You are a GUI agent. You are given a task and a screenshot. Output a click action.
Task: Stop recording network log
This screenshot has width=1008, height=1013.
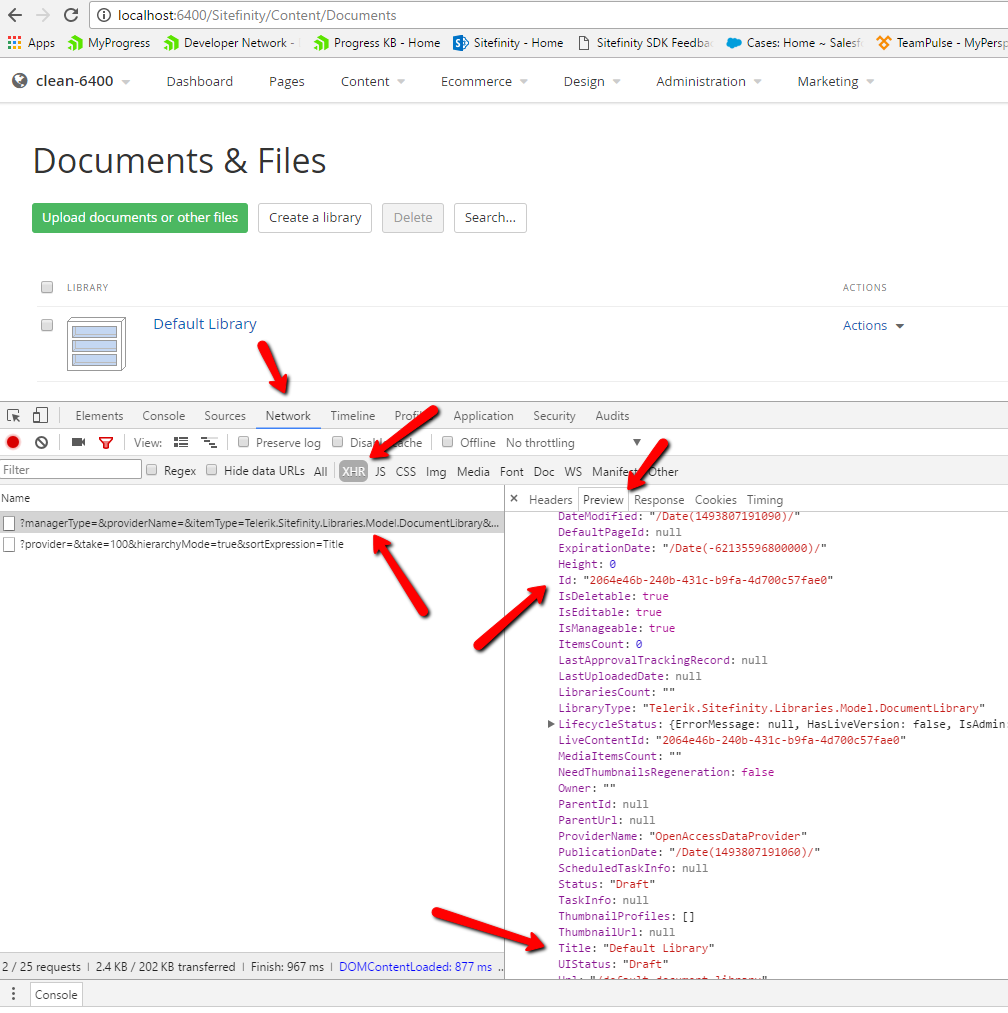click(12, 442)
